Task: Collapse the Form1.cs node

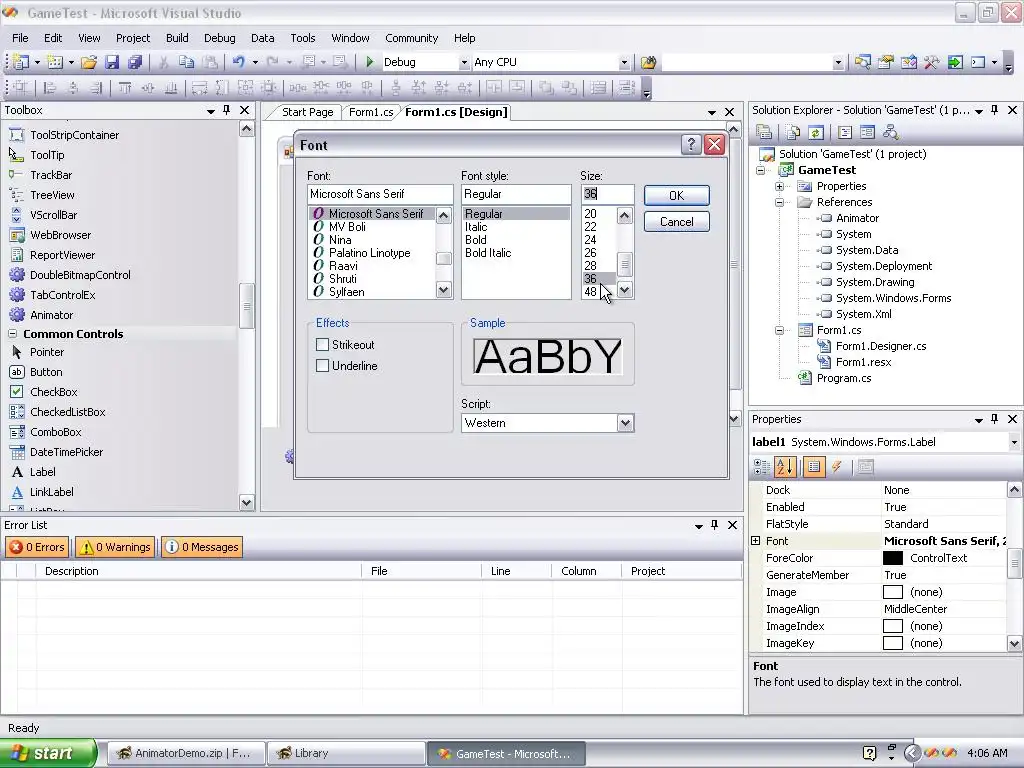Action: point(779,330)
